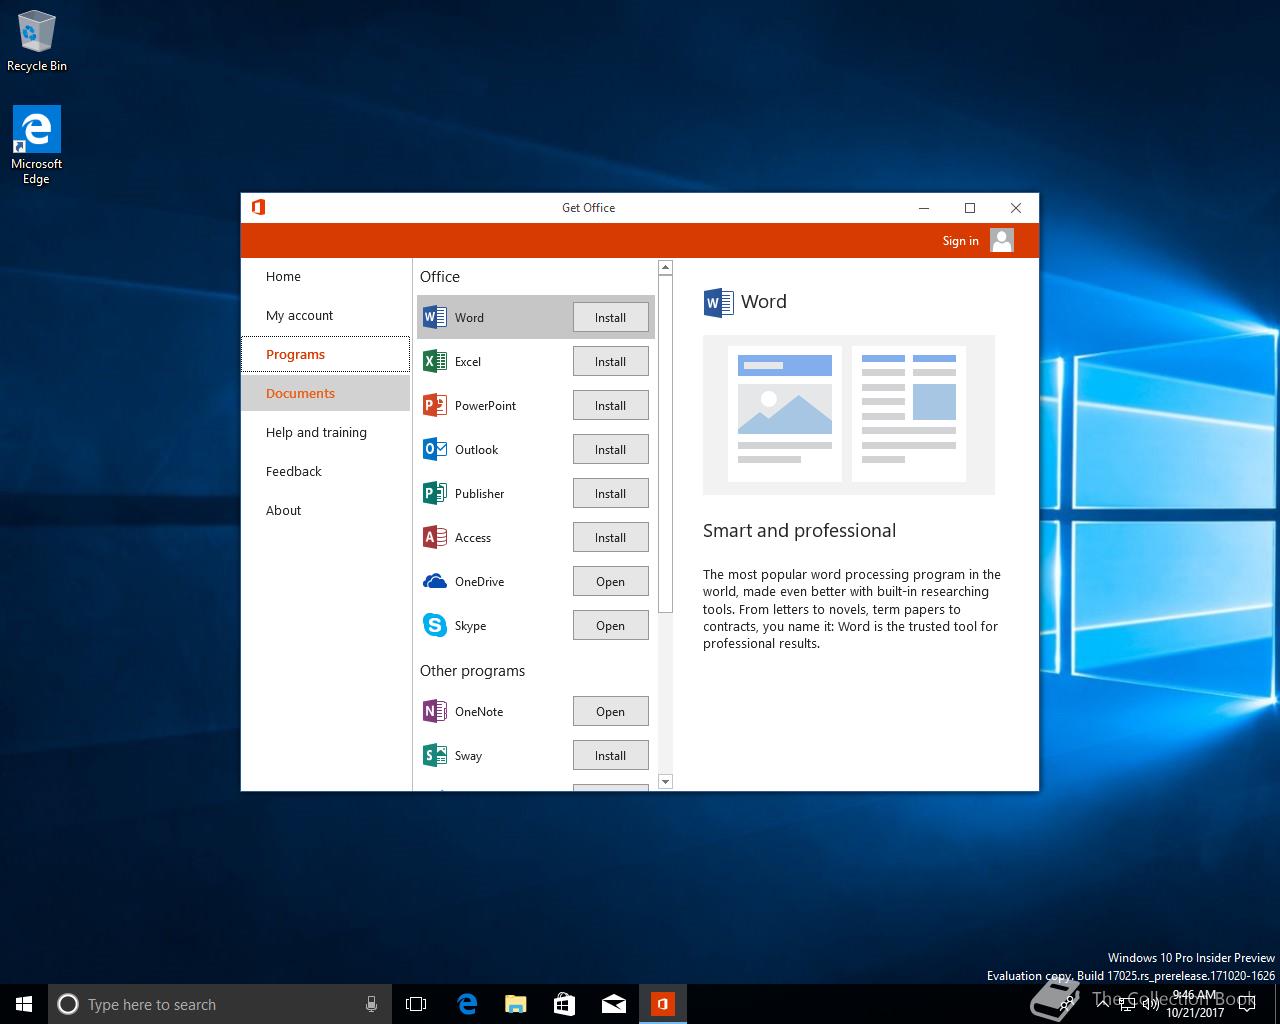
Task: Open OneNote with its Open button
Action: (610, 711)
